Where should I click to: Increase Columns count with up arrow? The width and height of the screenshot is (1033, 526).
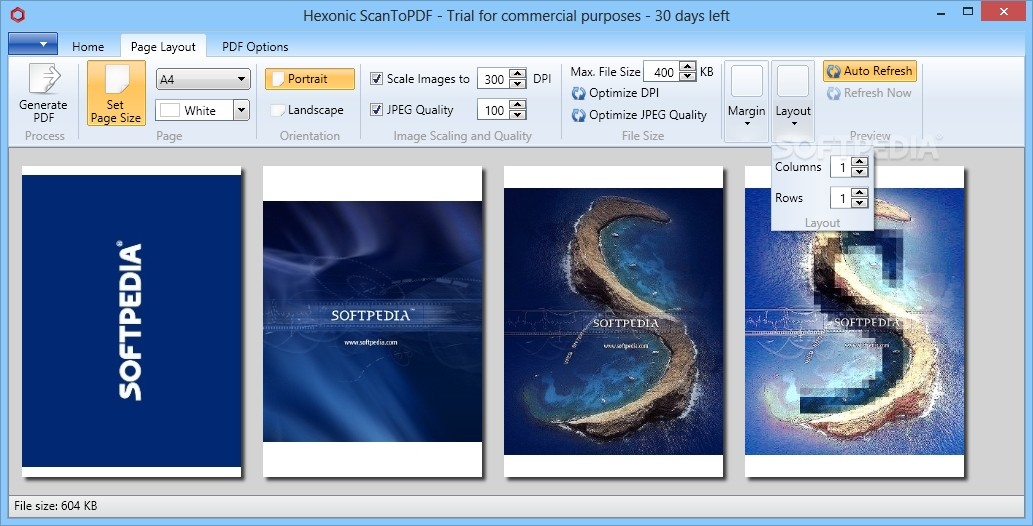click(x=859, y=162)
